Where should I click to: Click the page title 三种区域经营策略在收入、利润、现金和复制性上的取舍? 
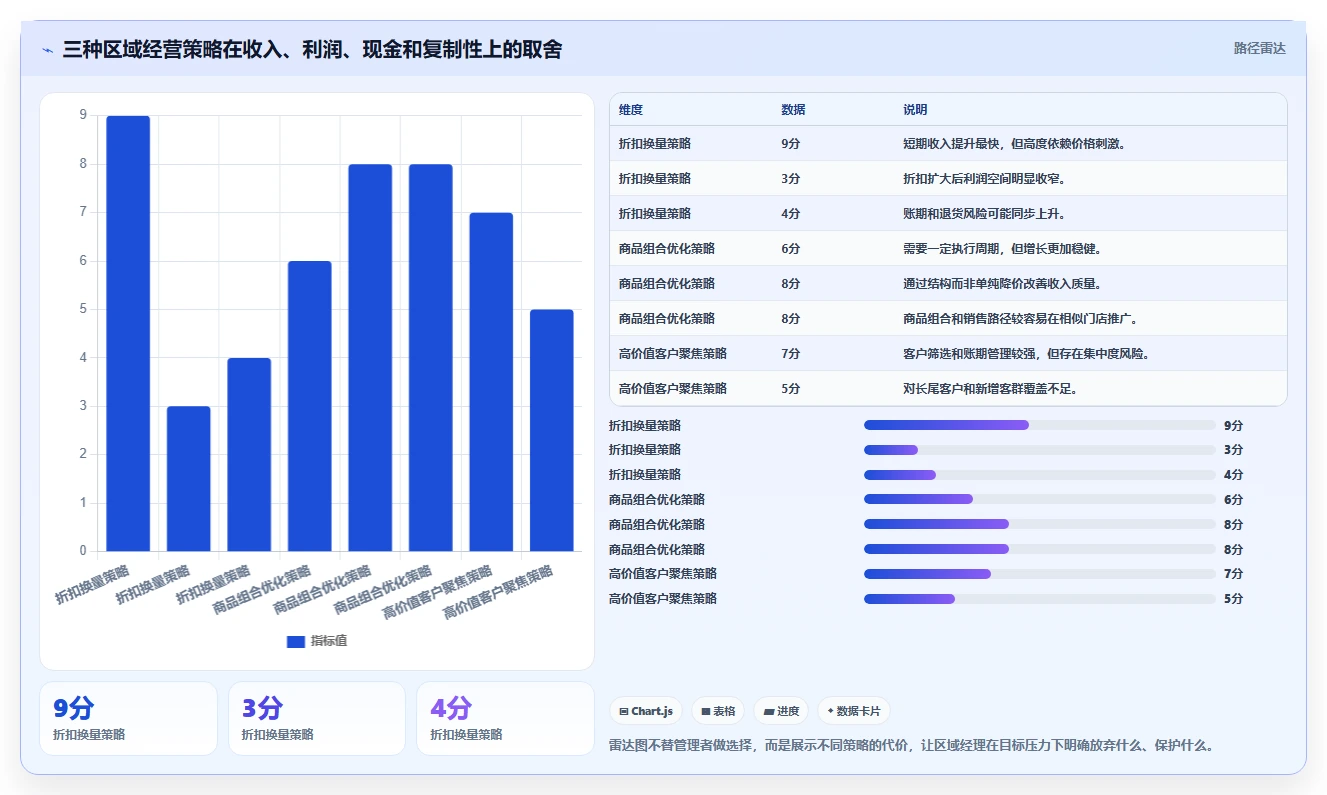tap(312, 49)
